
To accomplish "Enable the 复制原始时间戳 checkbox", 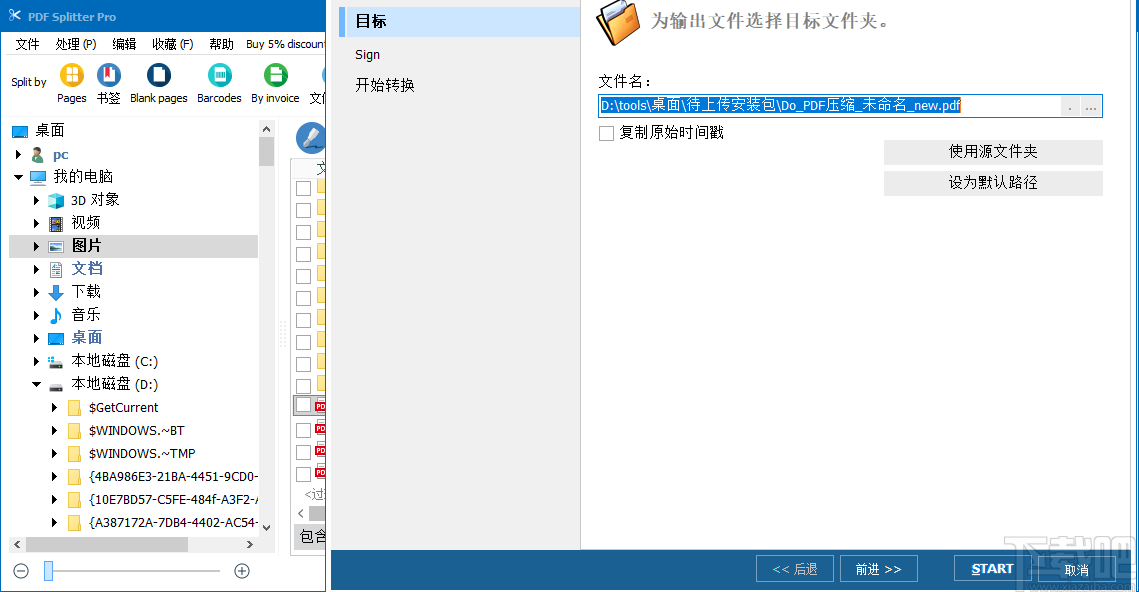I will pos(606,133).
